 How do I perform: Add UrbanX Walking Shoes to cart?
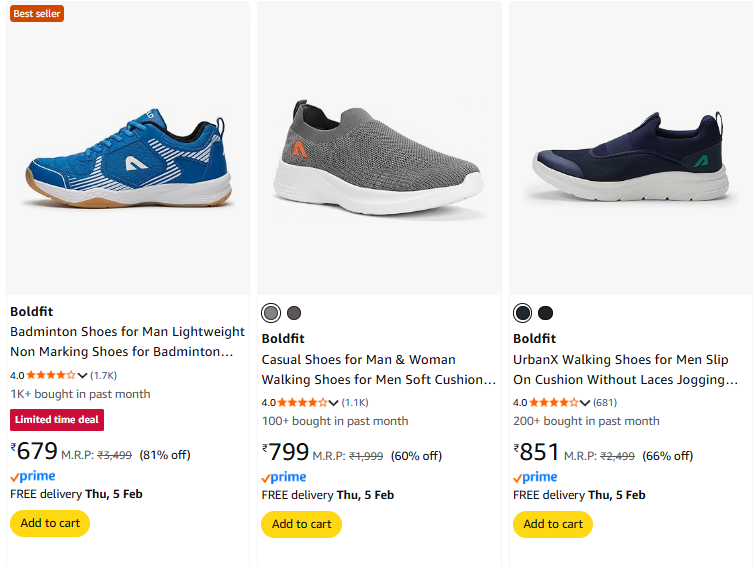tap(553, 524)
